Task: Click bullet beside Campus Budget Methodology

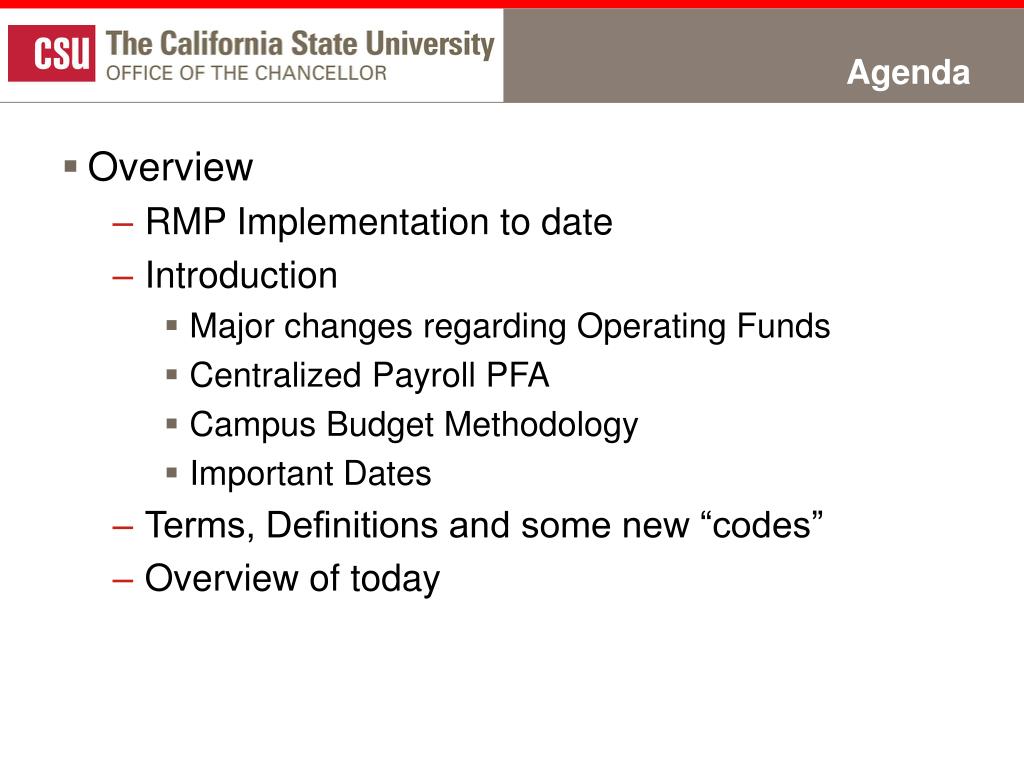Action: point(172,424)
